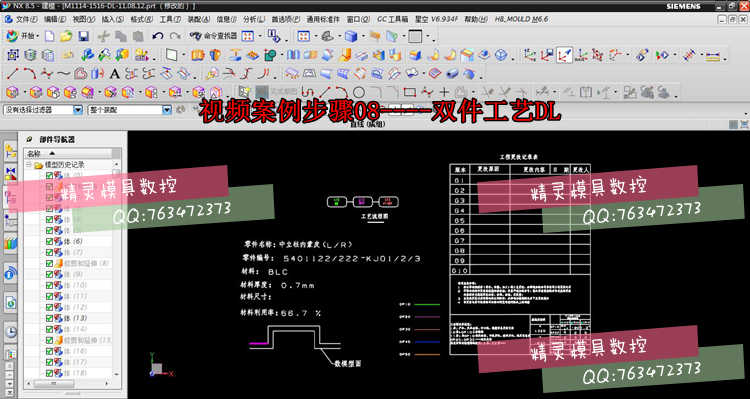The image size is (750, 399).
Task: Click the orange OP50 legend line
Action: [427, 354]
